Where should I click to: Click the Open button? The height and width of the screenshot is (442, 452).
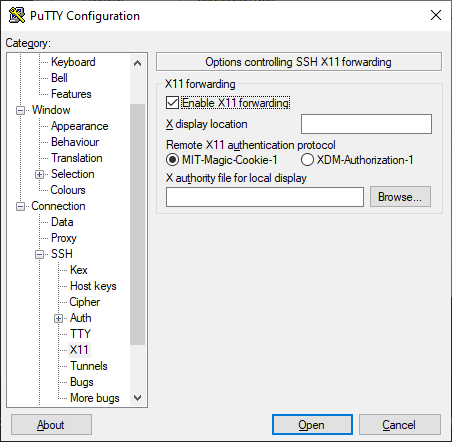coord(312,425)
